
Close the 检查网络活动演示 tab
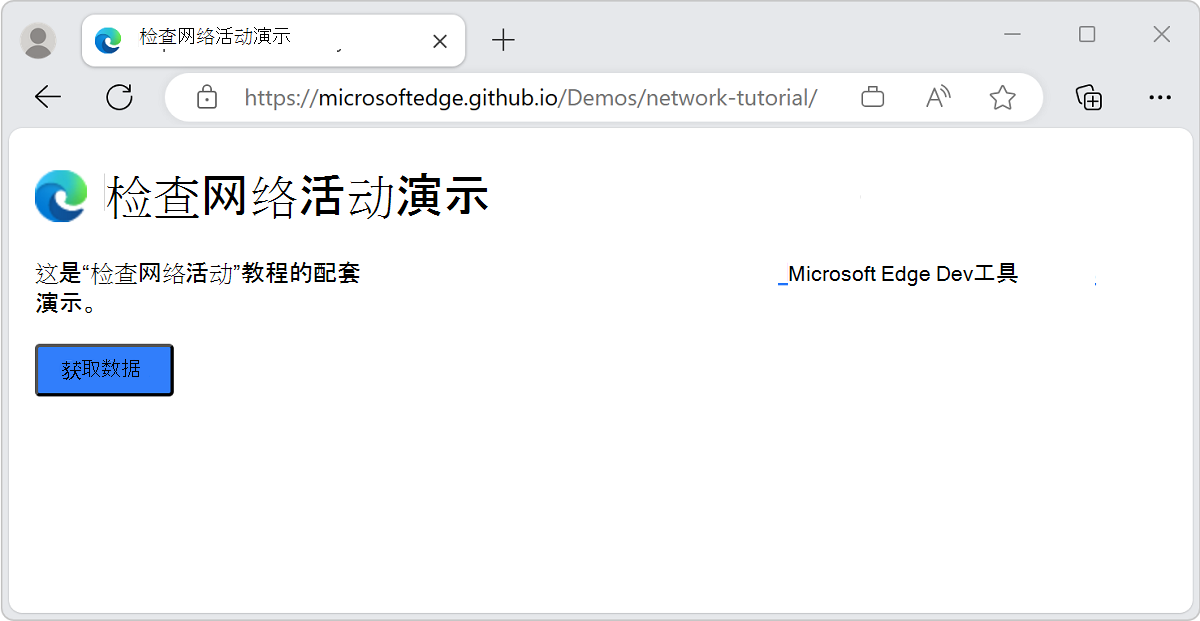click(439, 40)
